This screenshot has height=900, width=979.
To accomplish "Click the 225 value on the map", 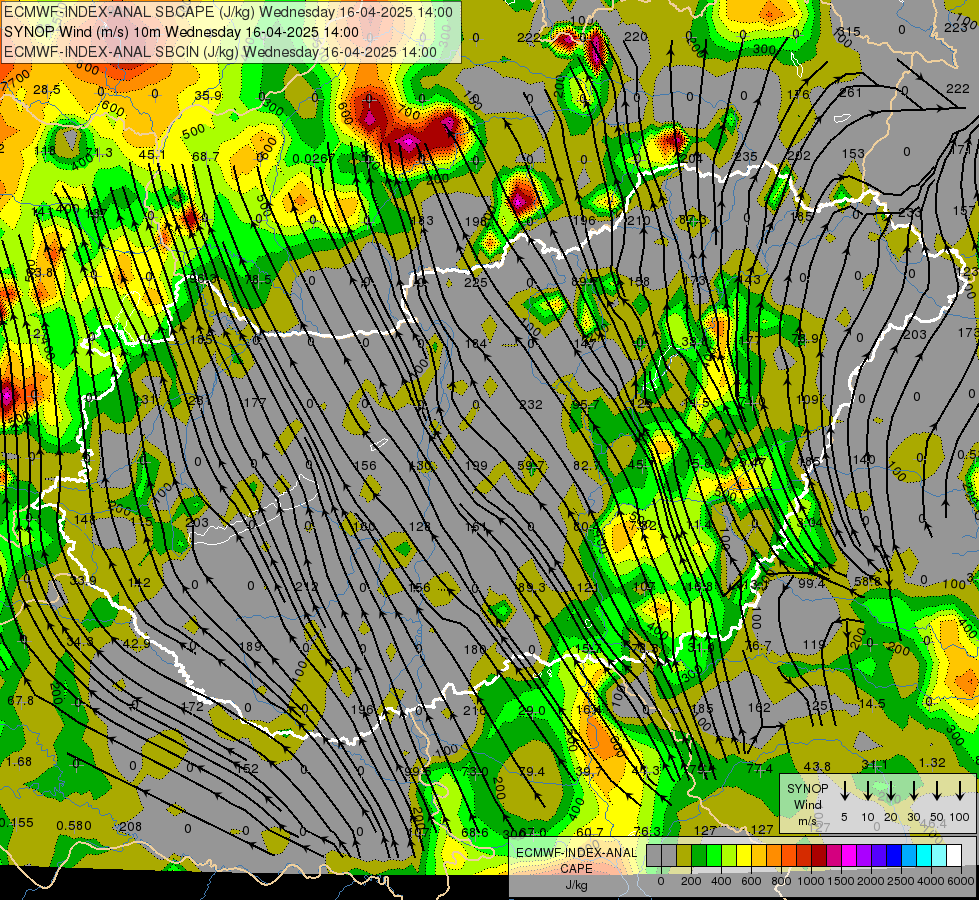I will [476, 282].
